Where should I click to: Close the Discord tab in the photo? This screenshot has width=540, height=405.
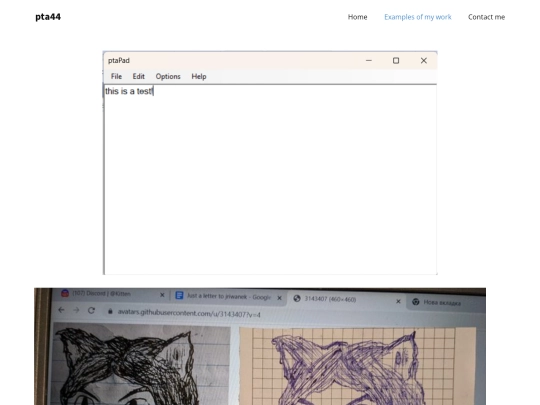coord(162,295)
